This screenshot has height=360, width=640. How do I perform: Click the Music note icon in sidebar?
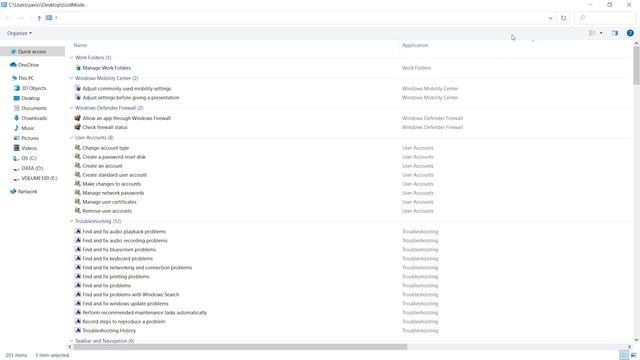tap(16, 128)
